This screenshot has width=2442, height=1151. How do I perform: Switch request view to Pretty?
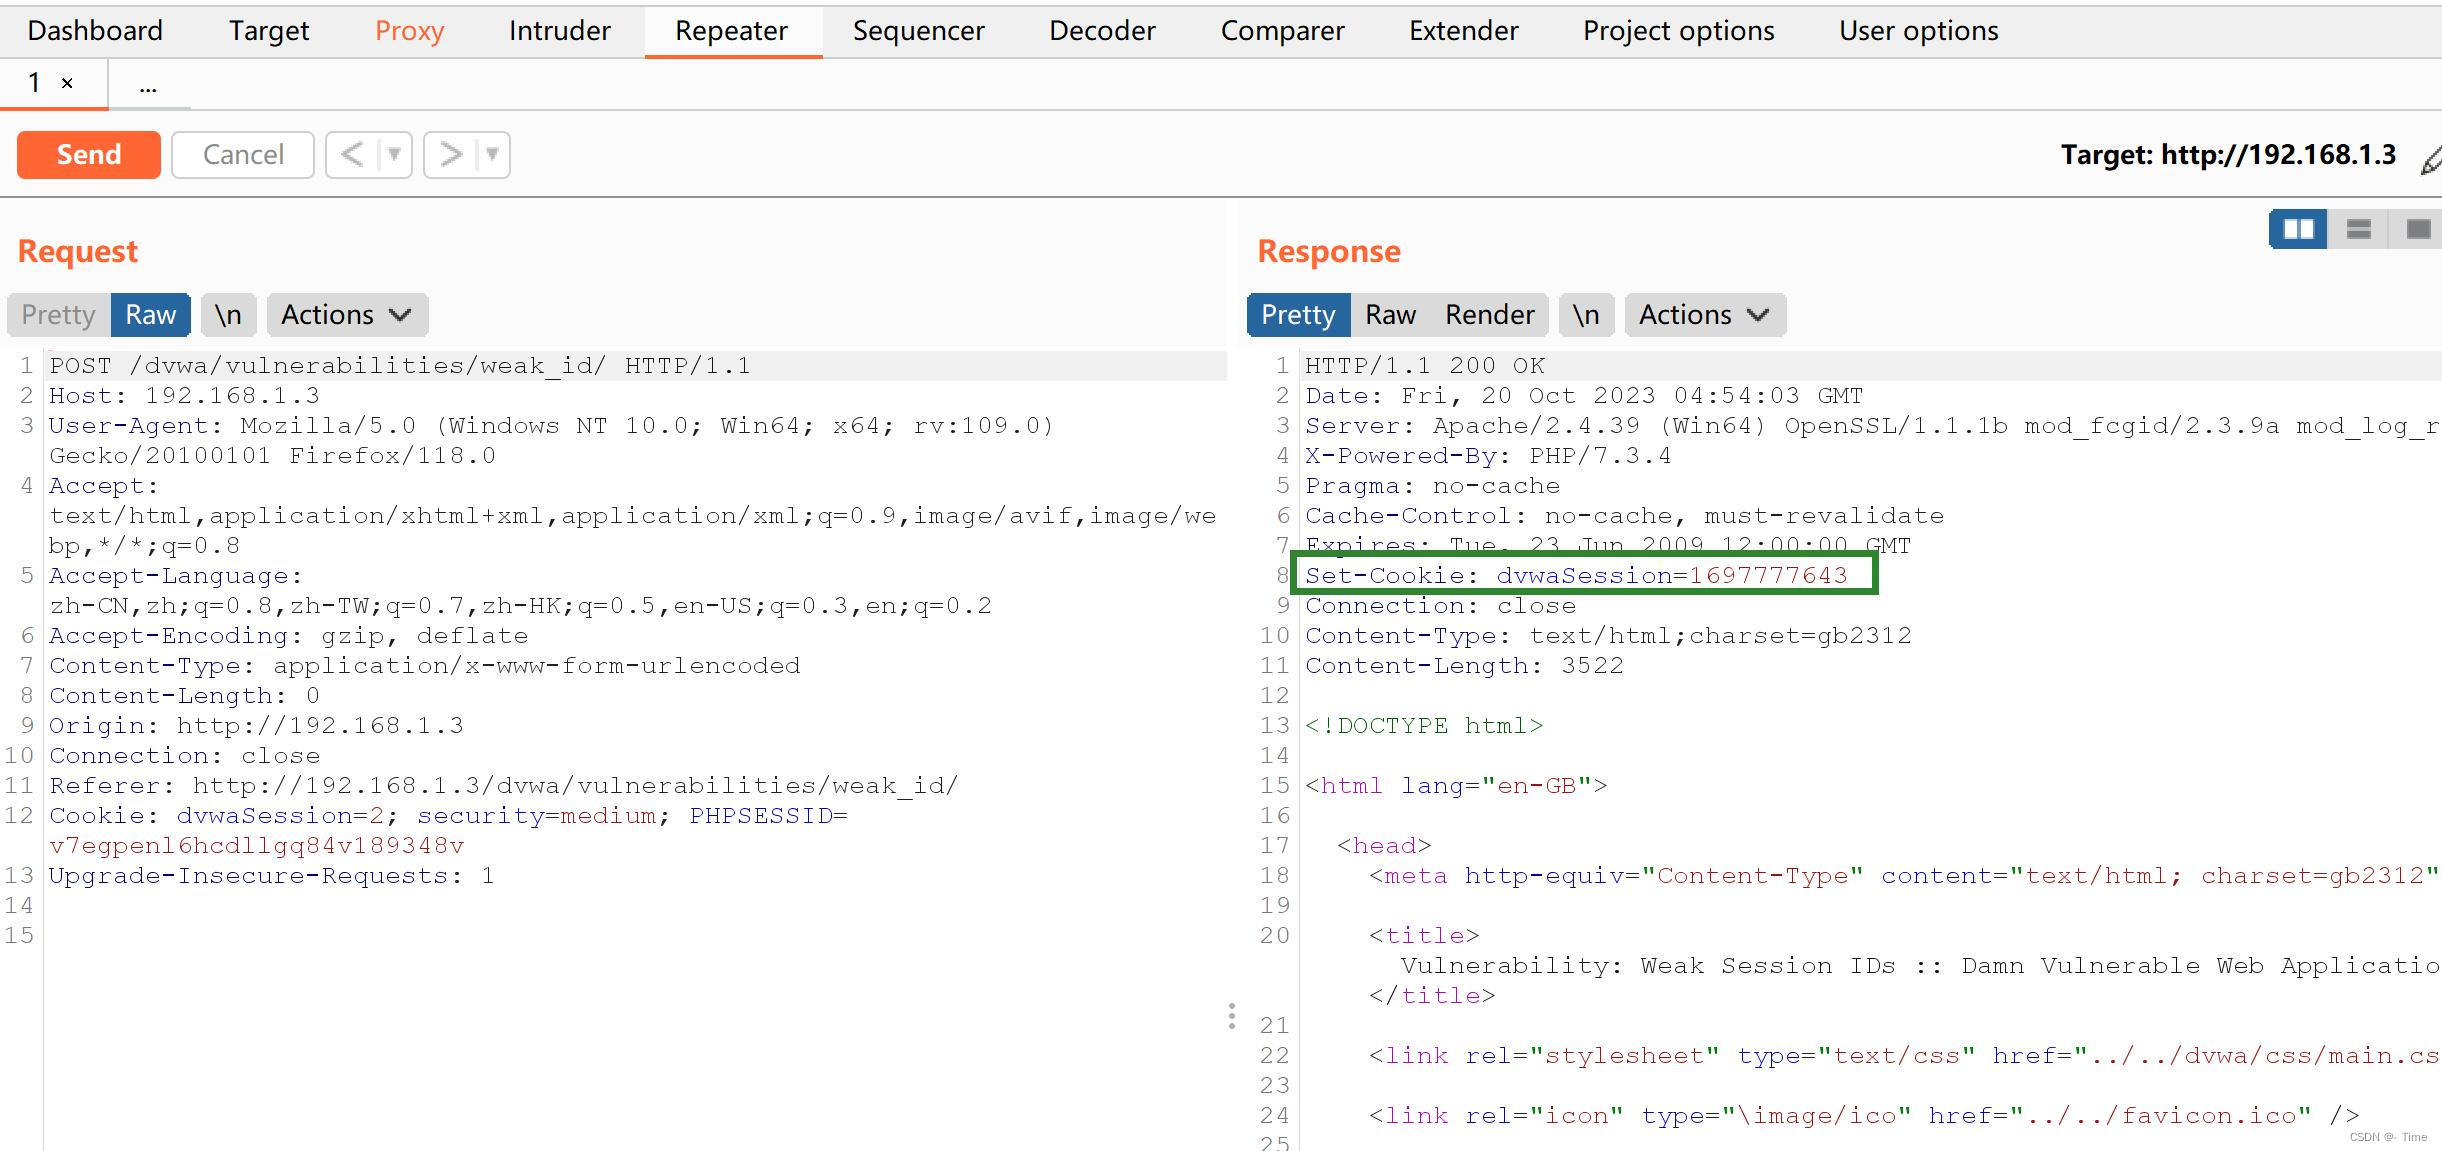(58, 315)
